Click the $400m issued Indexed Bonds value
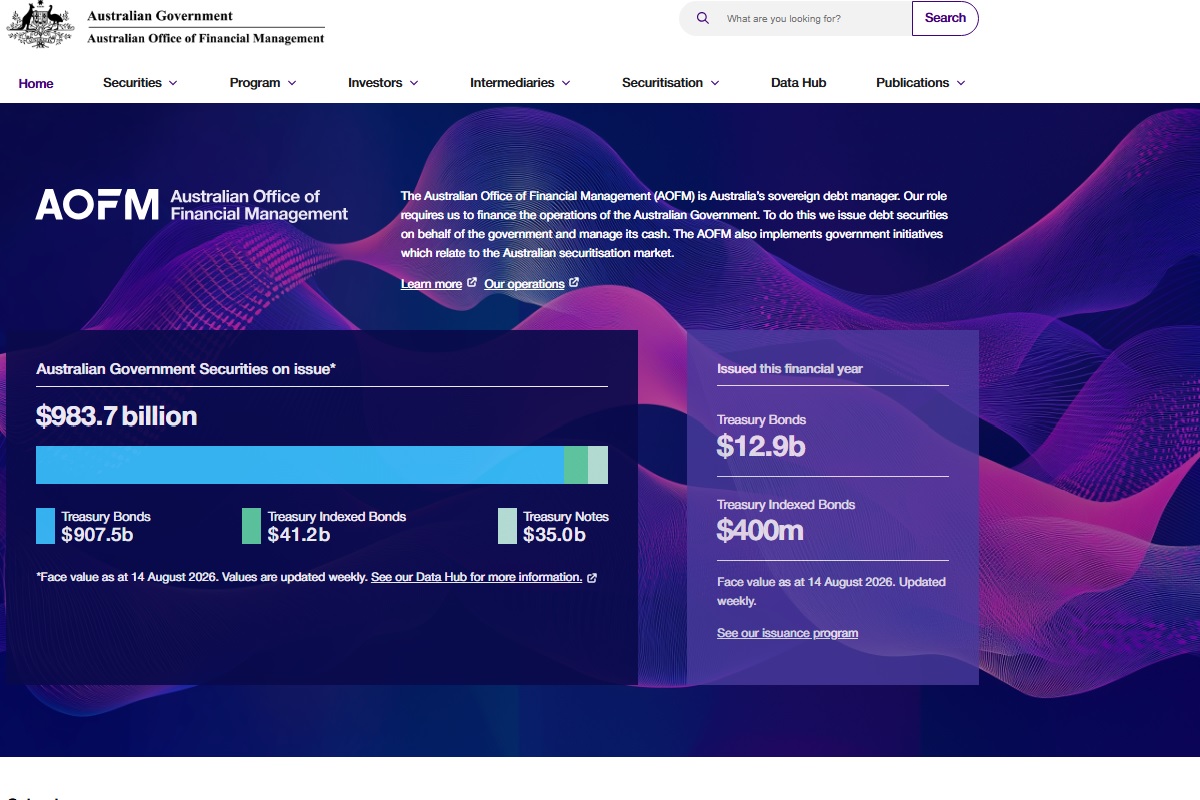 [x=760, y=531]
